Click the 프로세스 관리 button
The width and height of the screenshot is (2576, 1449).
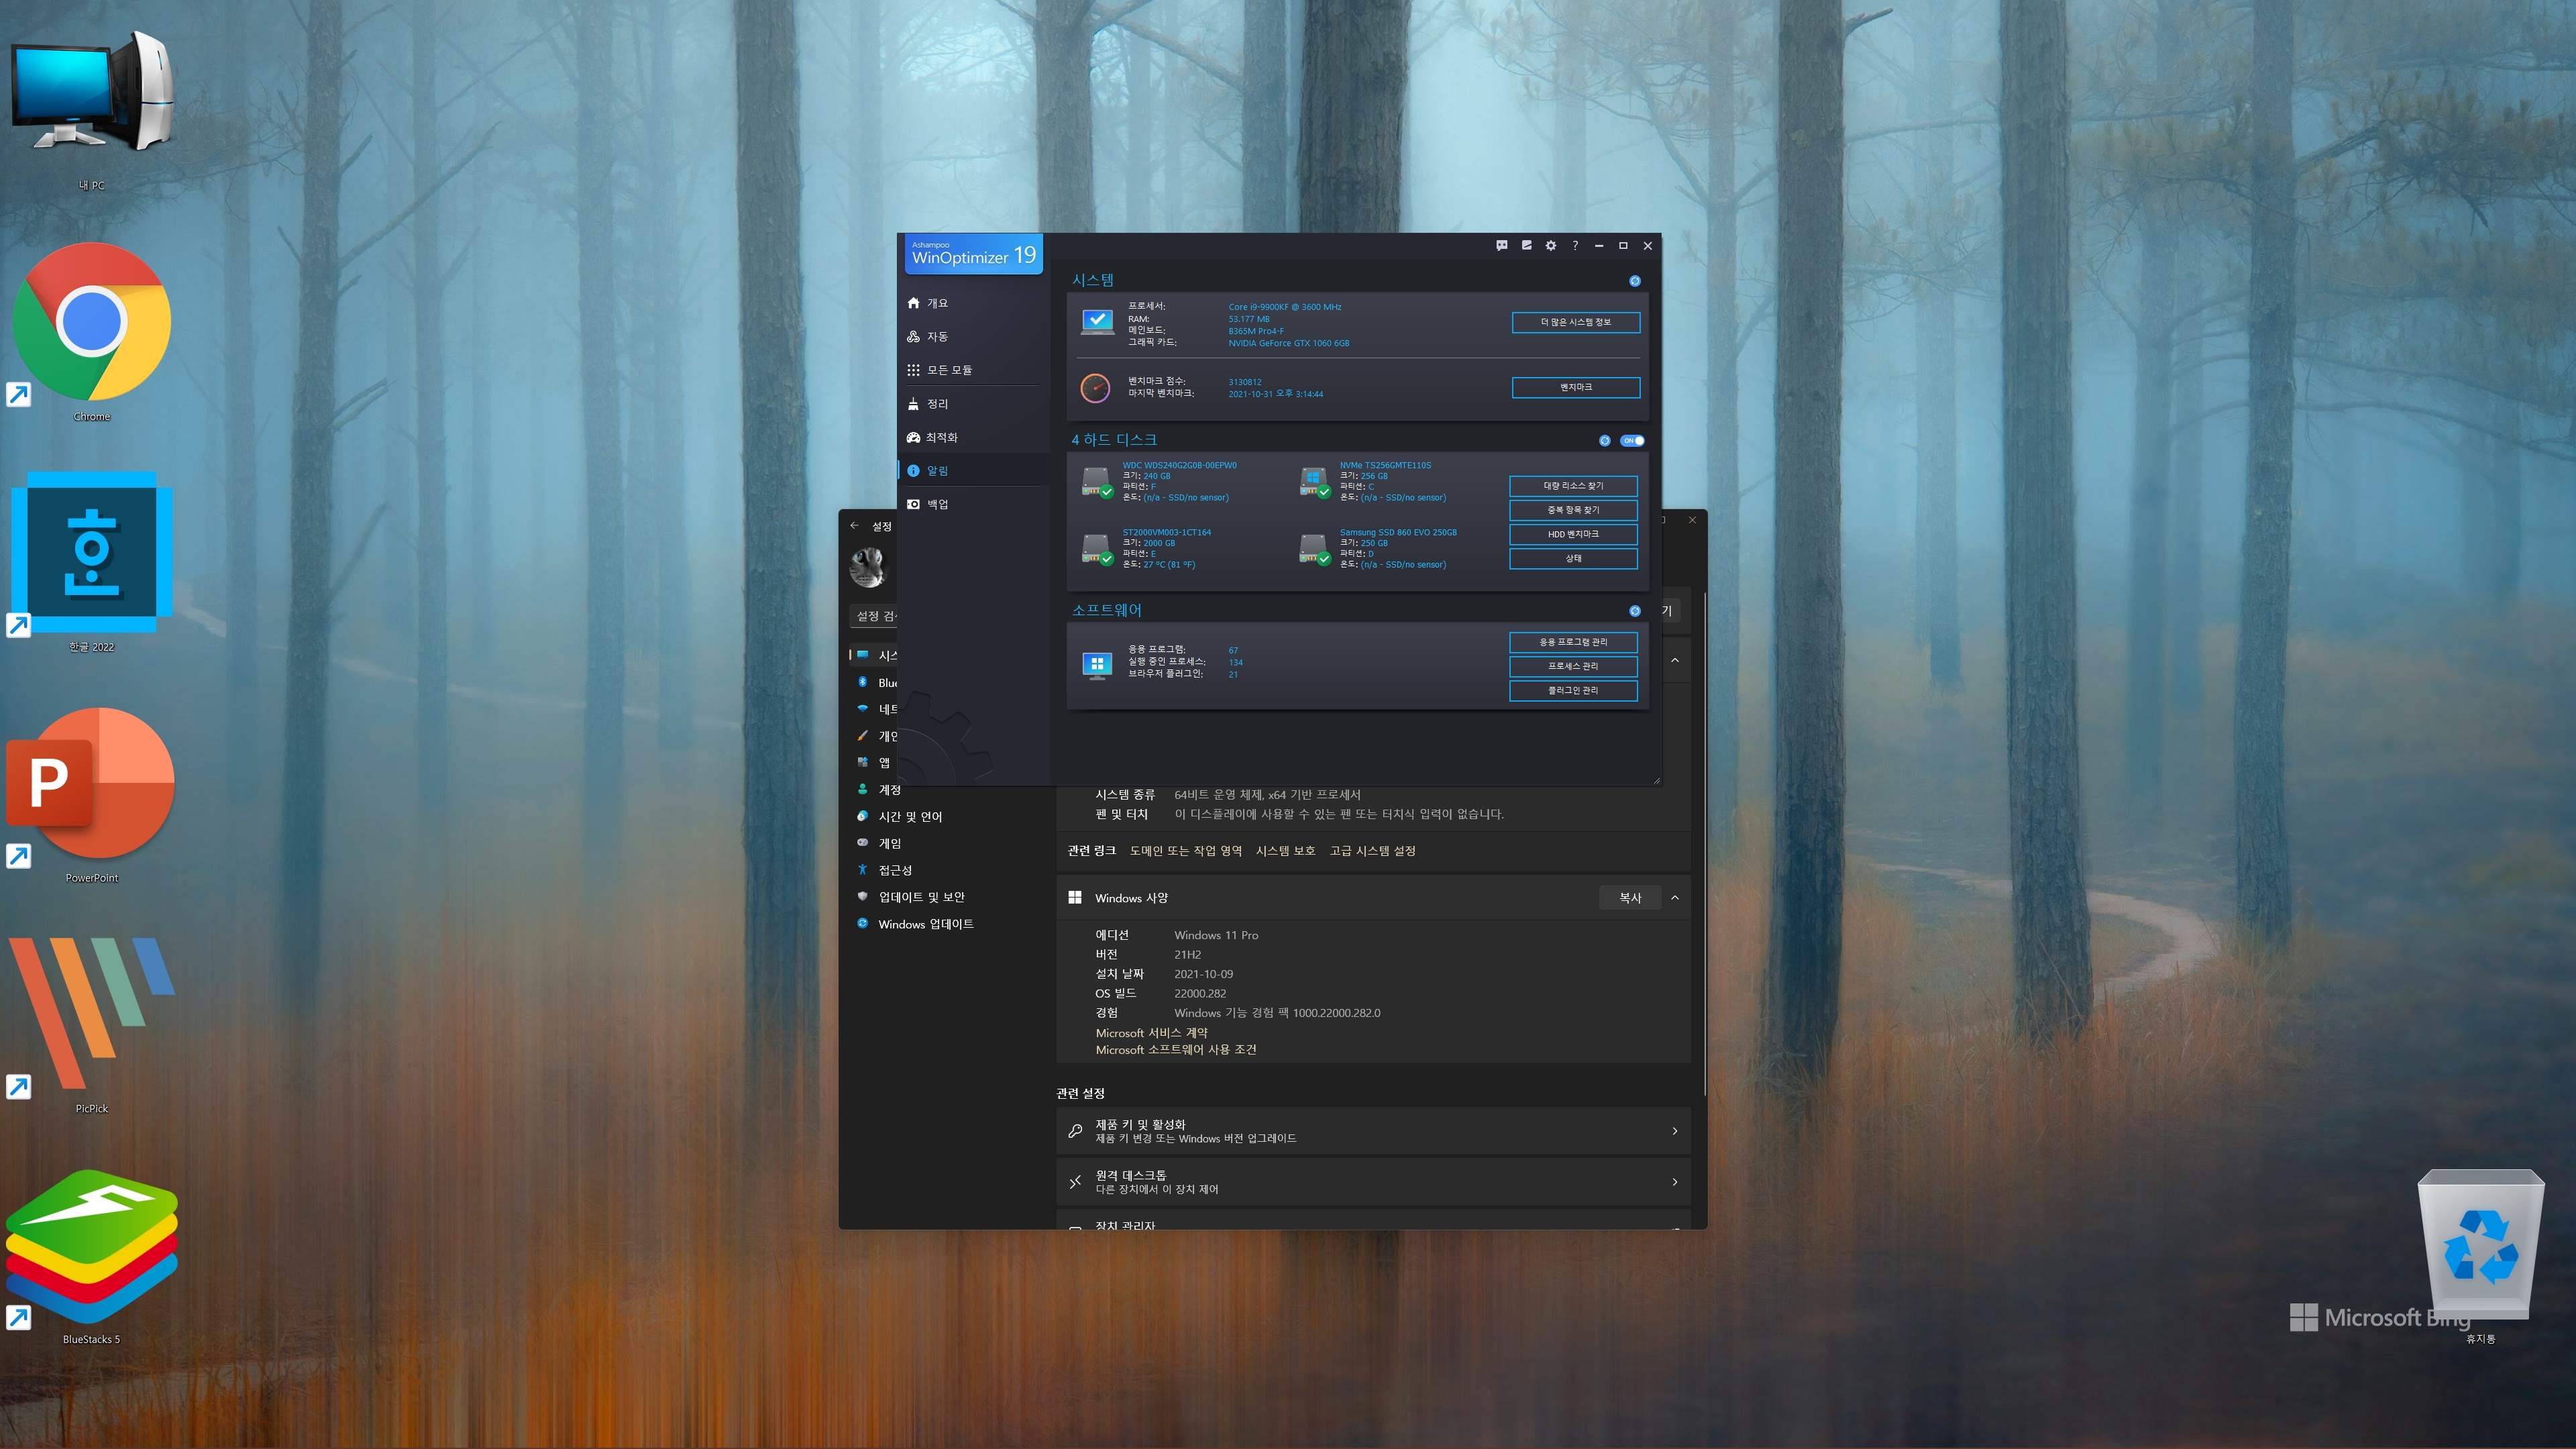click(x=1573, y=666)
